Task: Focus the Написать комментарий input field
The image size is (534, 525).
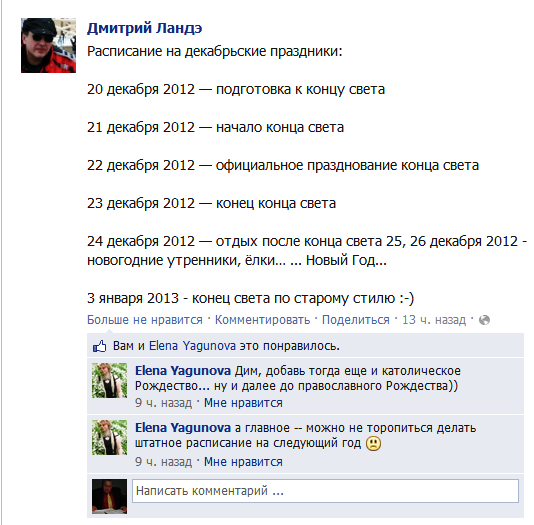Action: pos(325,491)
